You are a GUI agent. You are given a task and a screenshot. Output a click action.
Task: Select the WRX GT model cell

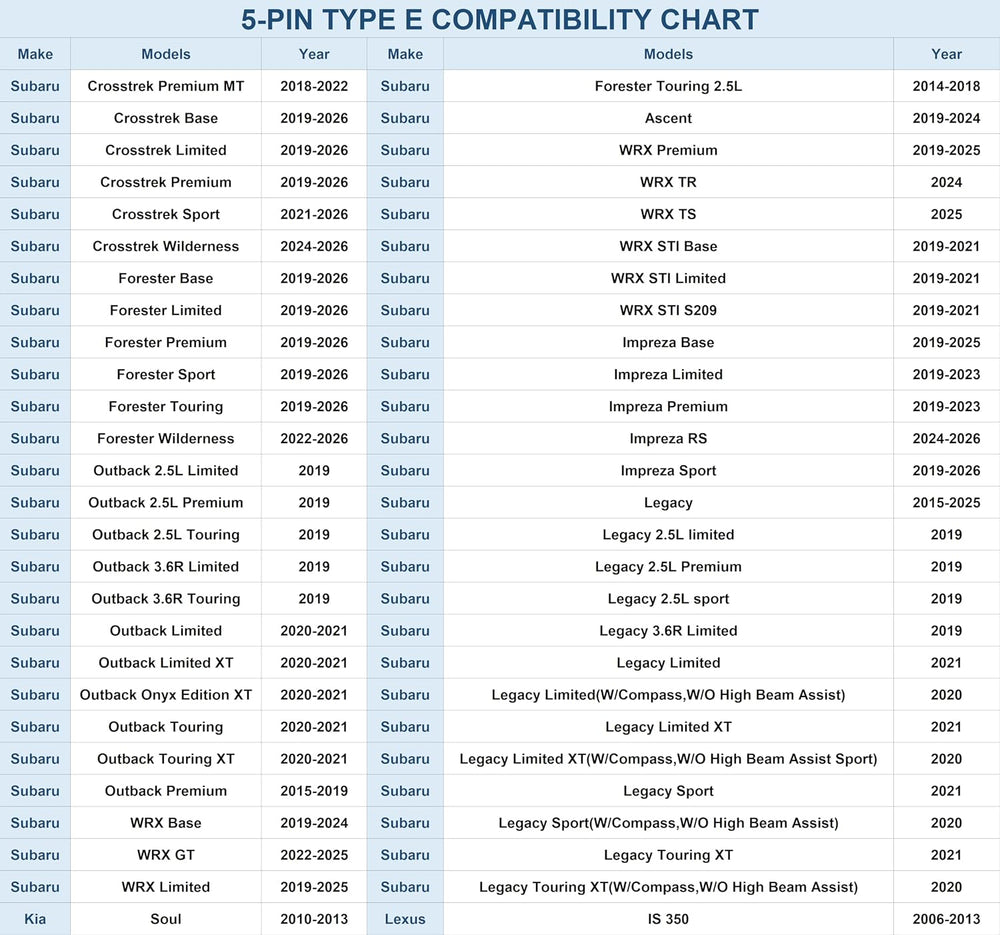coord(166,855)
